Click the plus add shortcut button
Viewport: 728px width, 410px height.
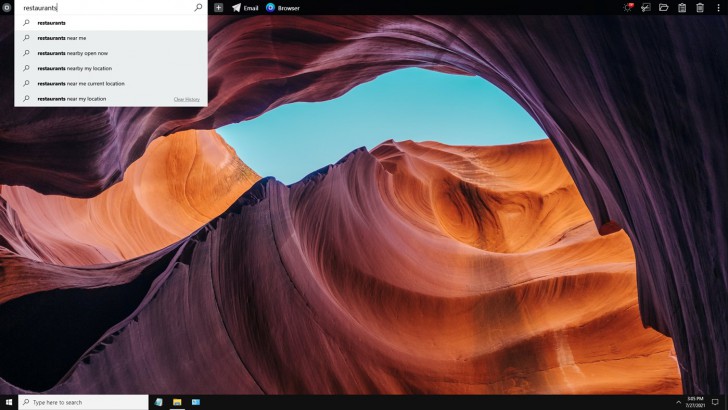[218, 7]
